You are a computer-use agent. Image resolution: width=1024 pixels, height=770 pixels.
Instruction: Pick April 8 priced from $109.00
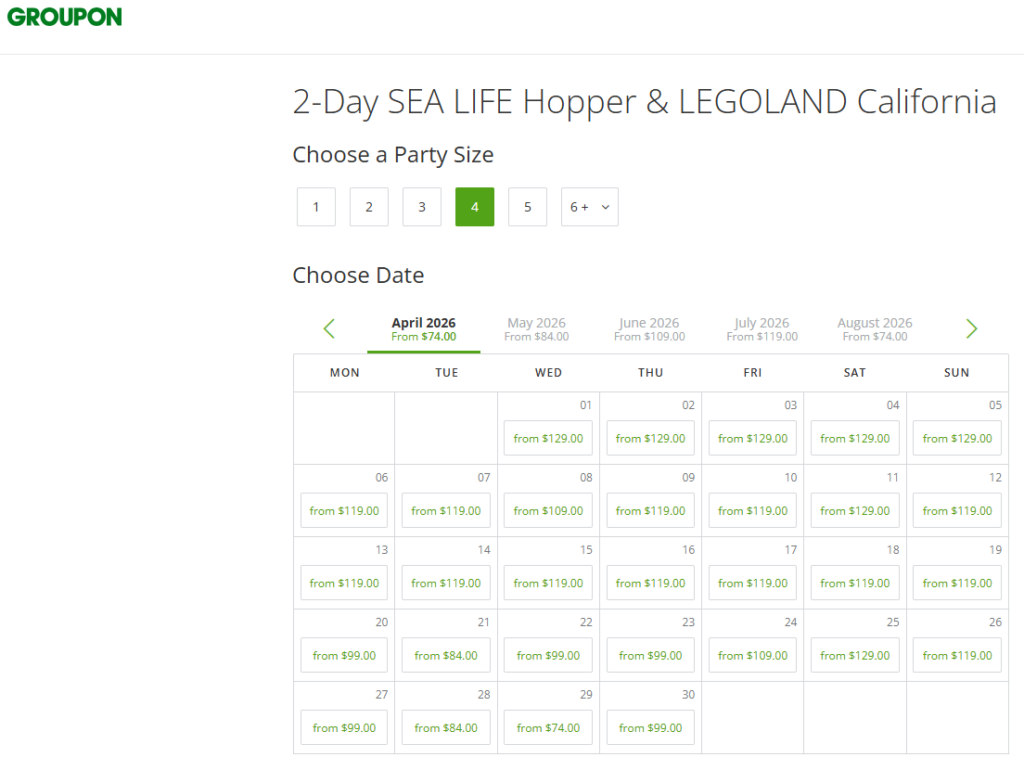[x=548, y=511]
